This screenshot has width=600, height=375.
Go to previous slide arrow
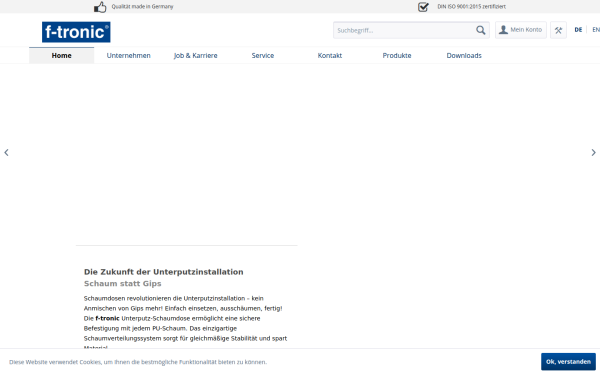pos(6,152)
